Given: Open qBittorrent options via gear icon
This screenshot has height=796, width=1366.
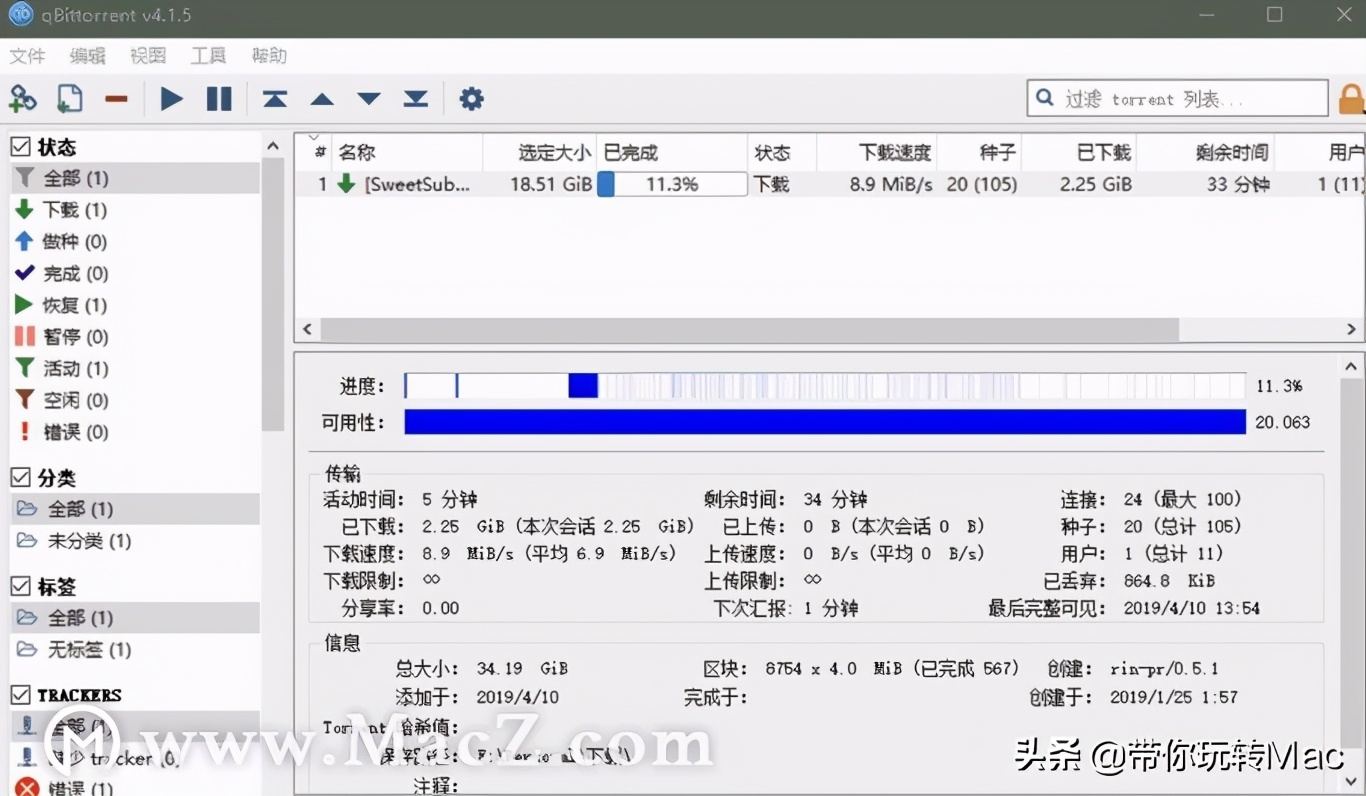Looking at the screenshot, I should [x=470, y=98].
